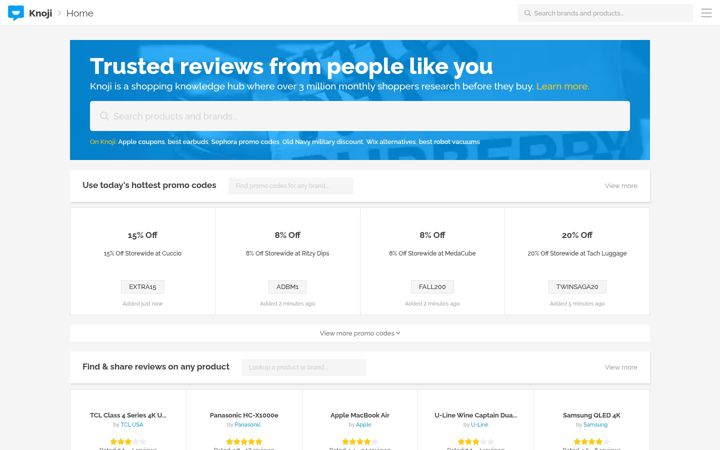Open the Panasonic brand link
720x450 pixels.
click(248, 425)
